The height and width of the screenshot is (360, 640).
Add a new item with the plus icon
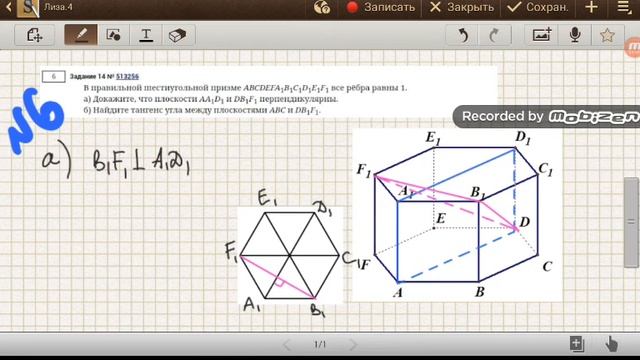(591, 7)
